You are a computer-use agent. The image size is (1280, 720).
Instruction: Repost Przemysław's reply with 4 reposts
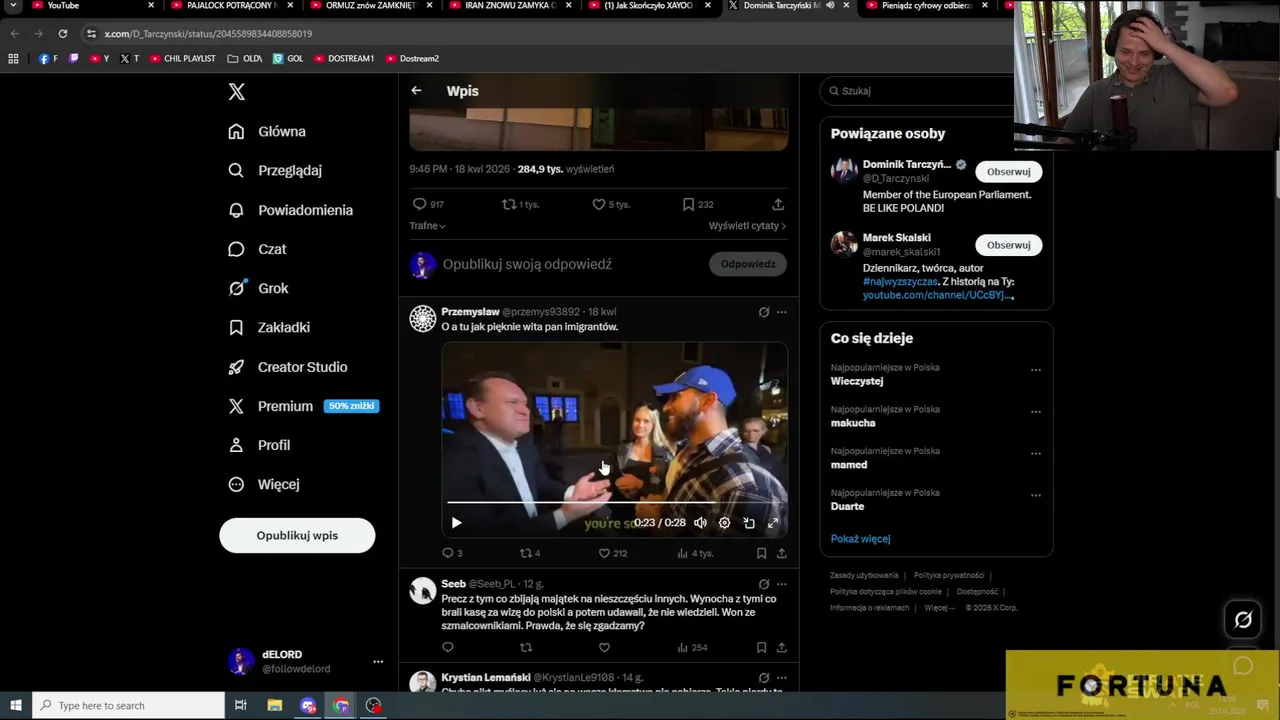point(530,553)
